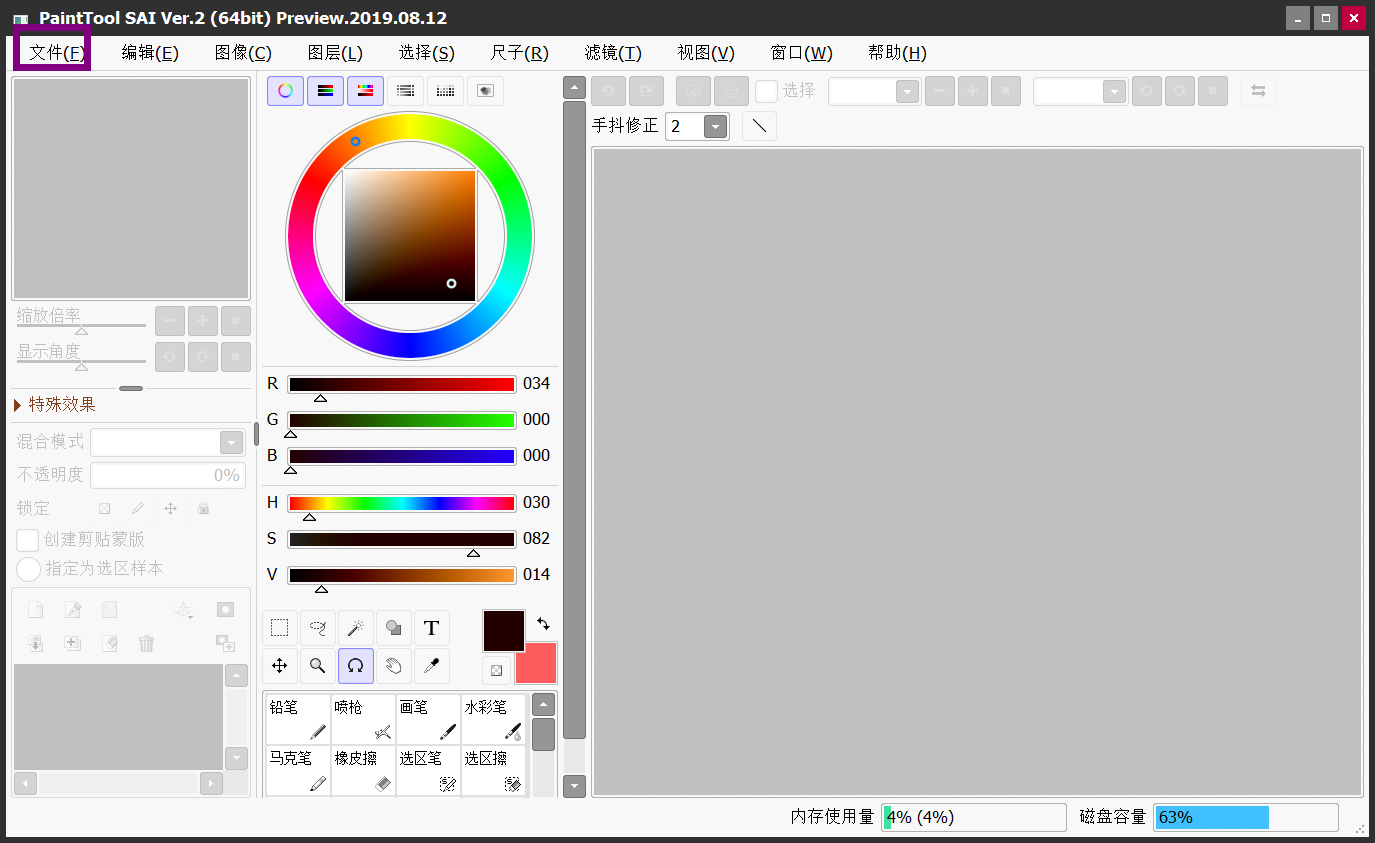Click the pink background color swatch
Screen dimensions: 1375x843
click(536, 663)
